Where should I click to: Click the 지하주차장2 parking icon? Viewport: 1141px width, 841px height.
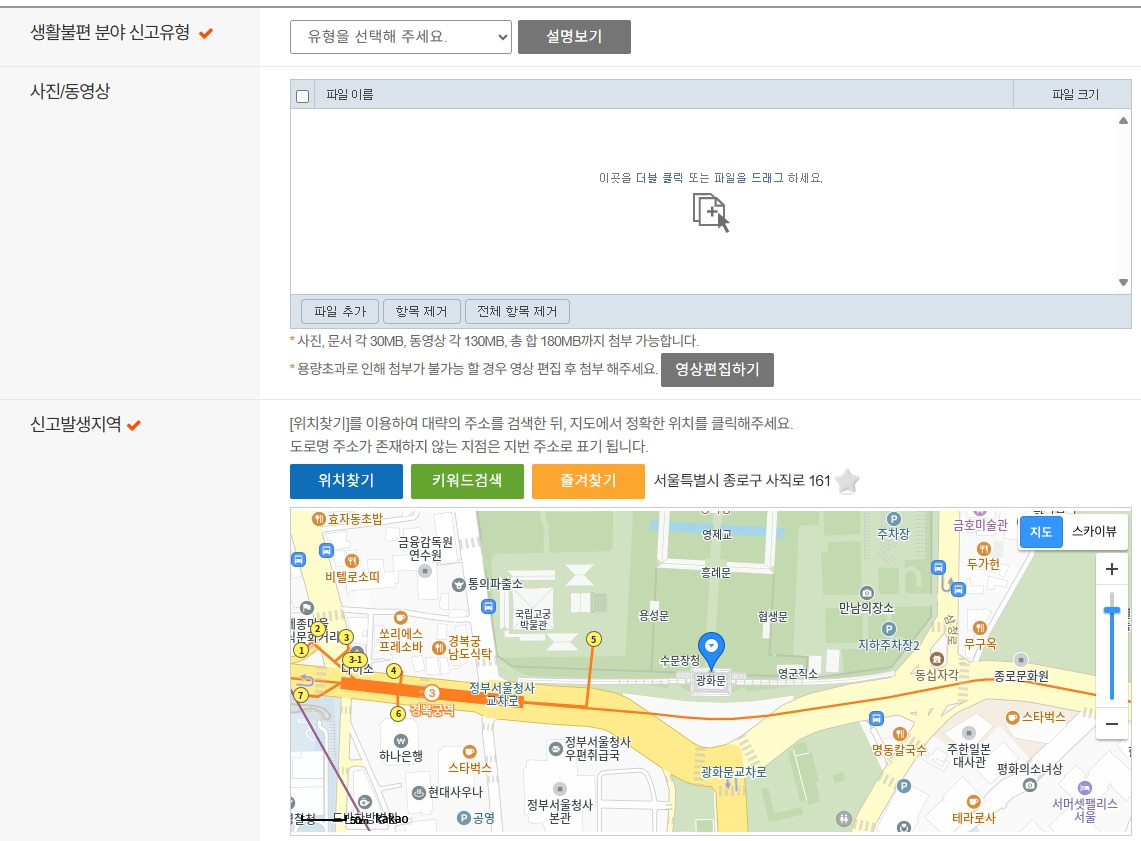pyautogui.click(x=888, y=629)
